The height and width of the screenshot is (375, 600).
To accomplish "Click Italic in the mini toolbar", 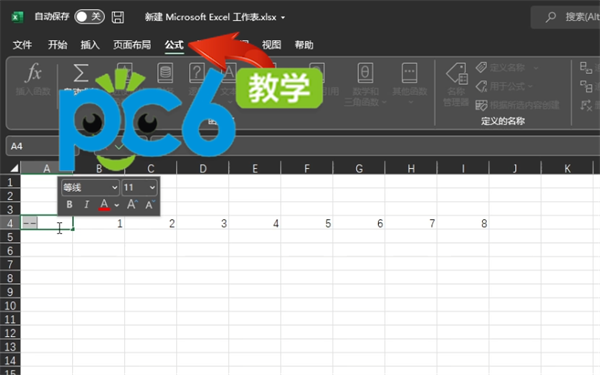I will [x=86, y=205].
